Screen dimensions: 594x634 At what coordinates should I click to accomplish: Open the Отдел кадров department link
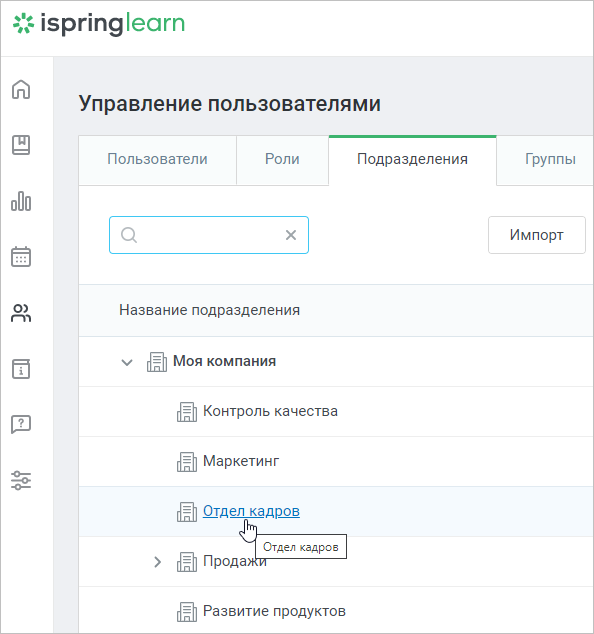pyautogui.click(x=251, y=511)
